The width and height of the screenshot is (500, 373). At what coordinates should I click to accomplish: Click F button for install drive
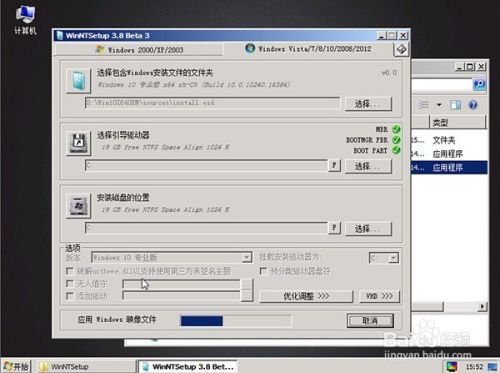click(334, 228)
